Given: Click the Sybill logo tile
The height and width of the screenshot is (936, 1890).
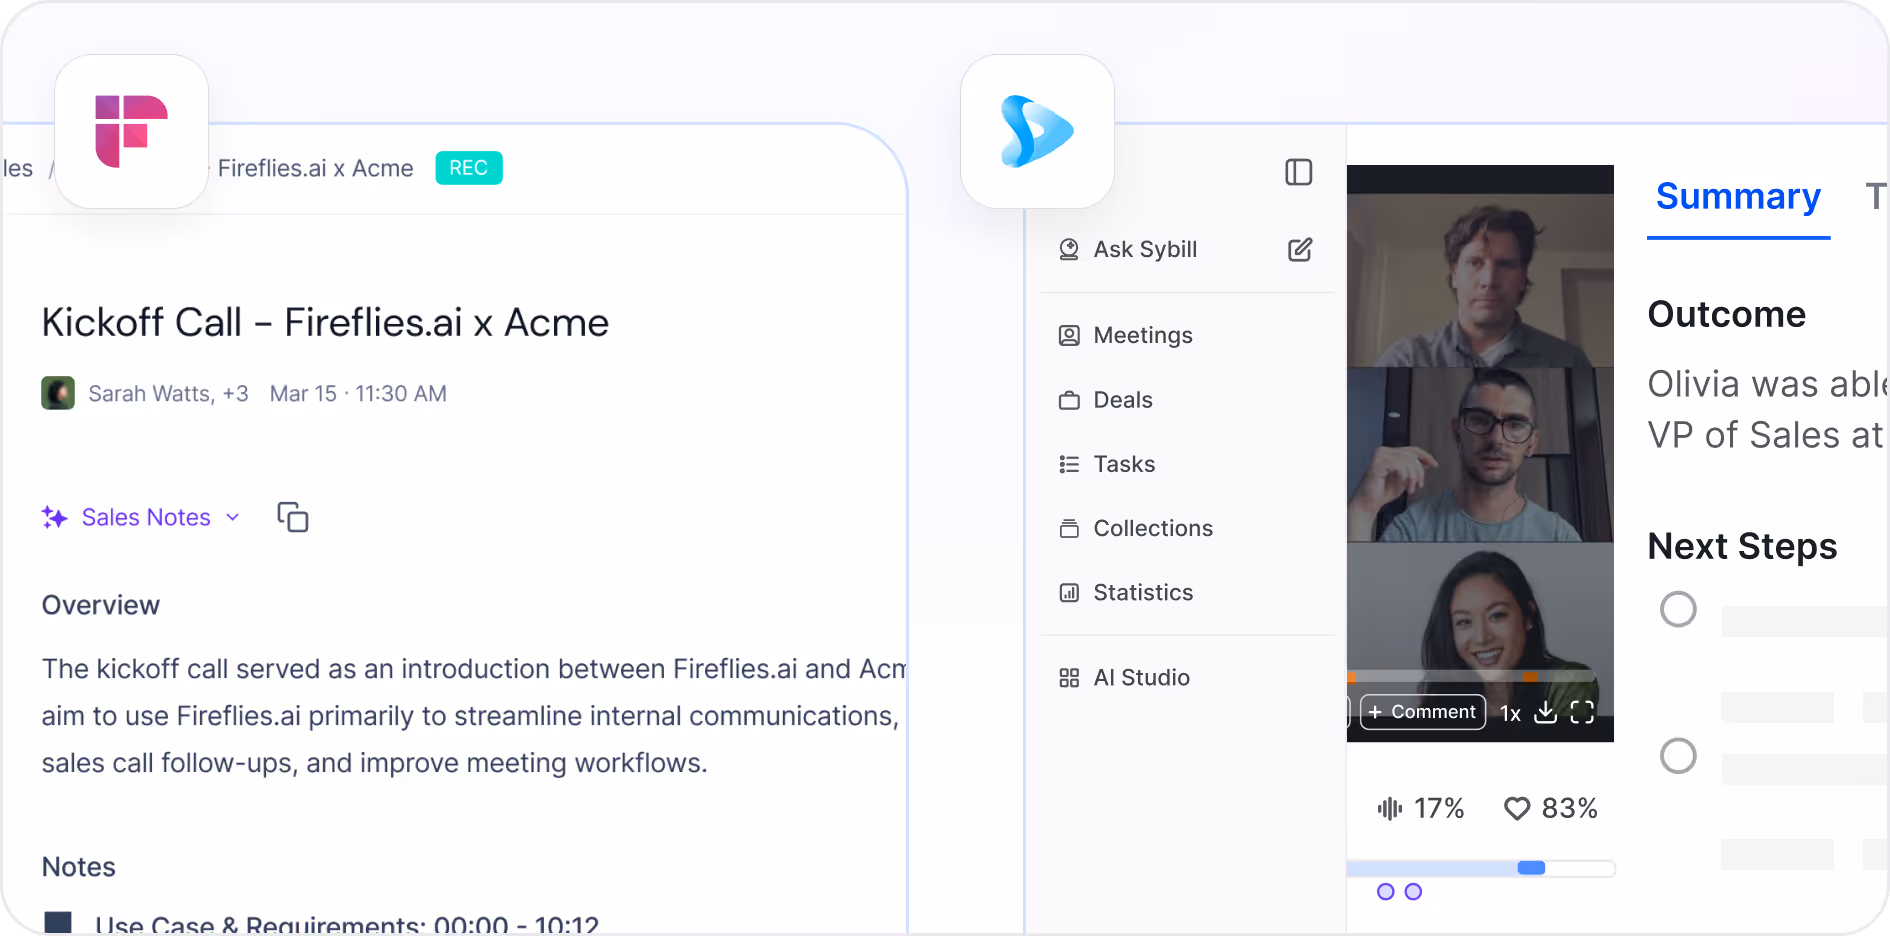Looking at the screenshot, I should (x=1037, y=131).
